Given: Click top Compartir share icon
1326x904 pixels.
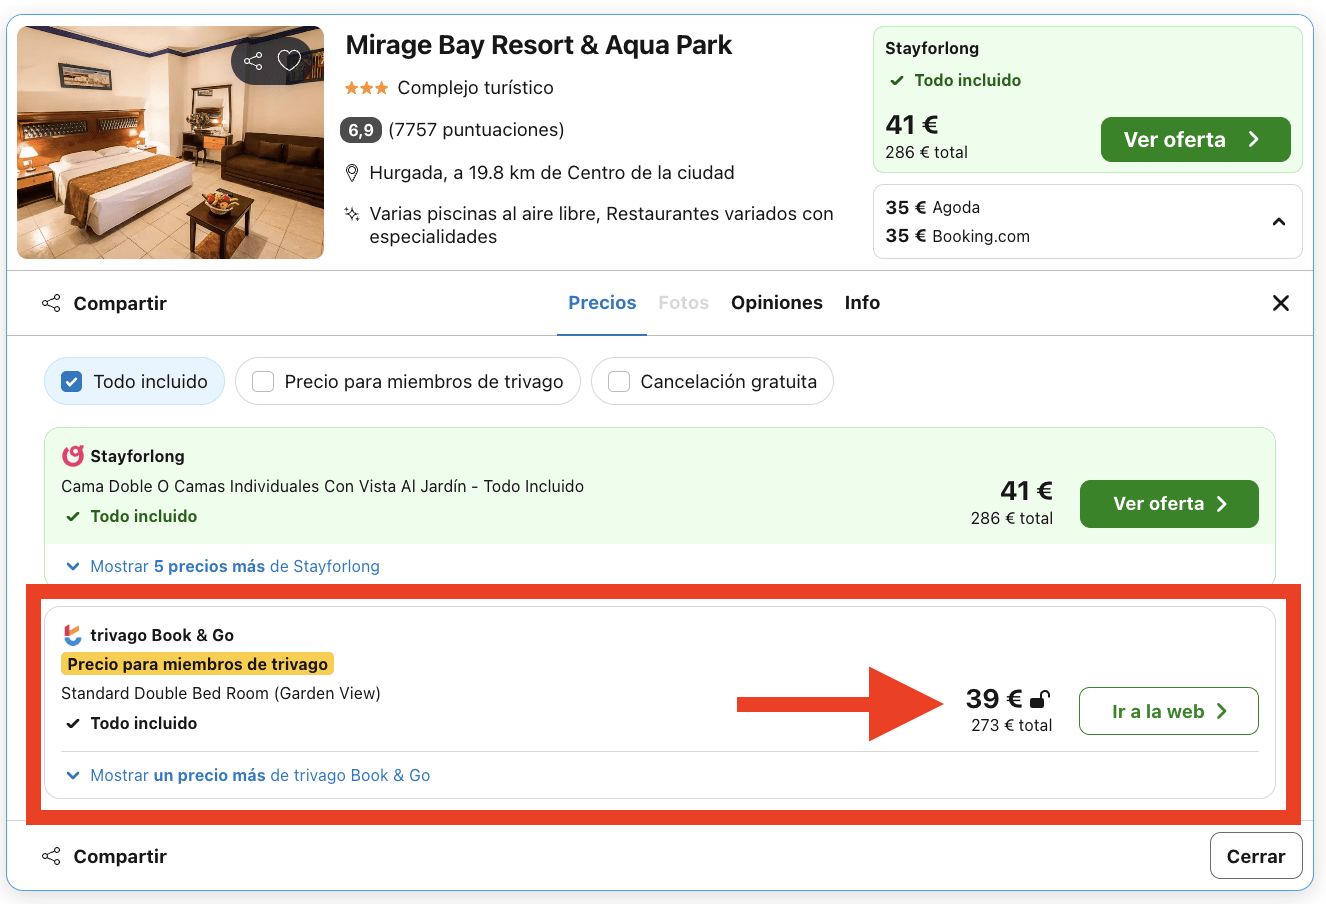Looking at the screenshot, I should coord(51,303).
